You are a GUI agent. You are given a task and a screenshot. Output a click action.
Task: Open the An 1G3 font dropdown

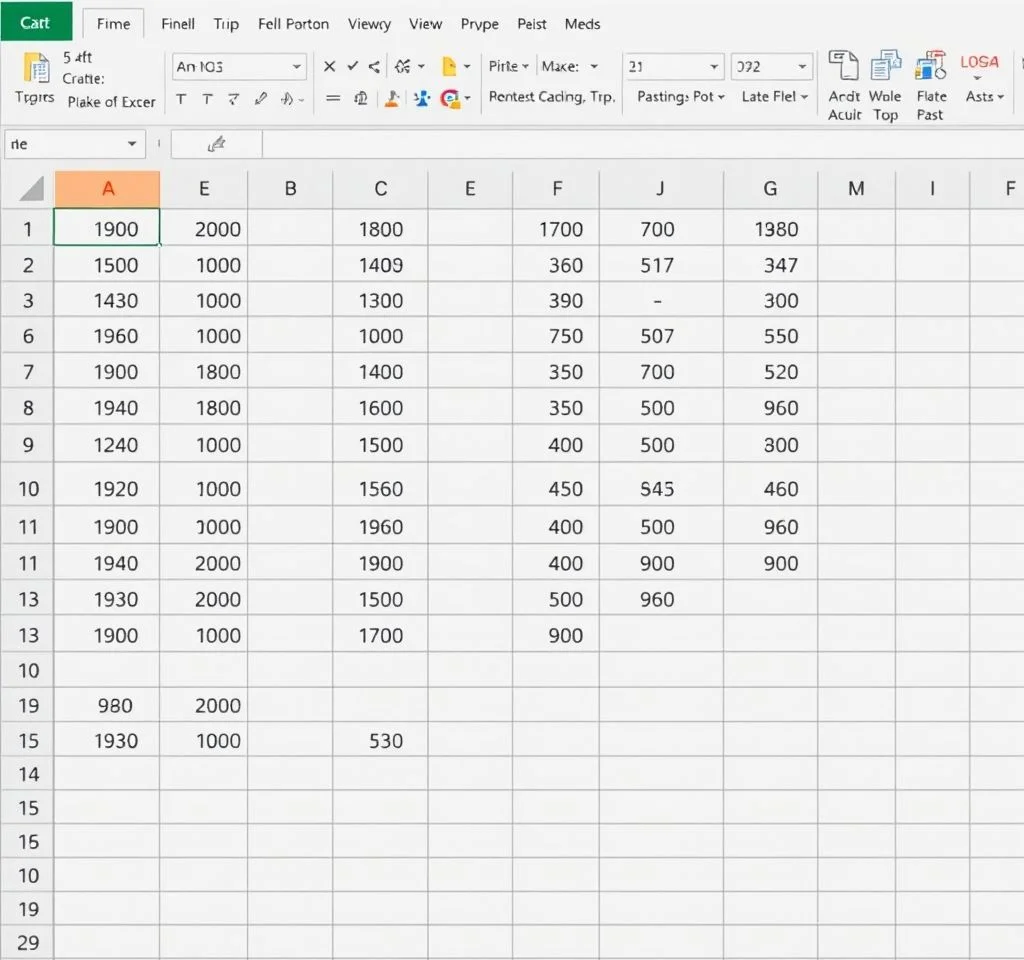click(x=297, y=67)
